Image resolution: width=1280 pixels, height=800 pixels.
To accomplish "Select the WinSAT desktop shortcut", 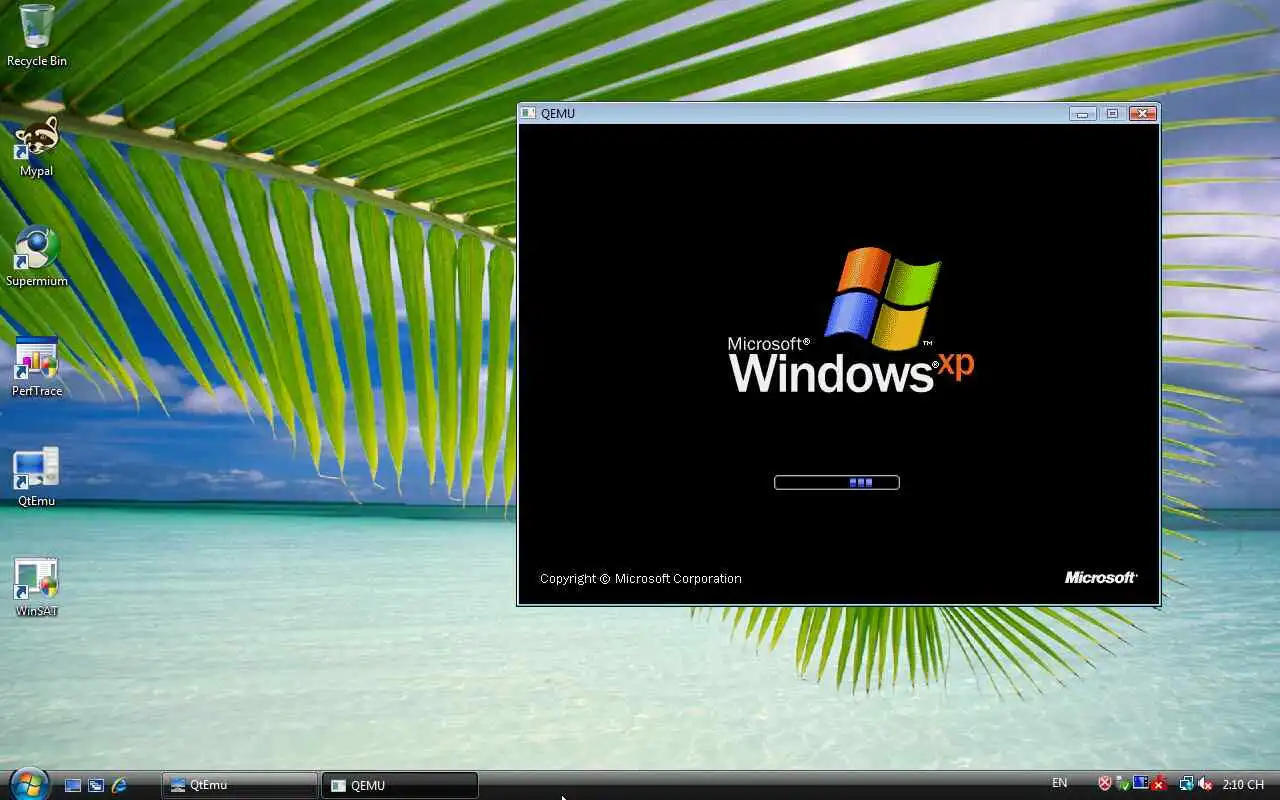I will coord(37,586).
